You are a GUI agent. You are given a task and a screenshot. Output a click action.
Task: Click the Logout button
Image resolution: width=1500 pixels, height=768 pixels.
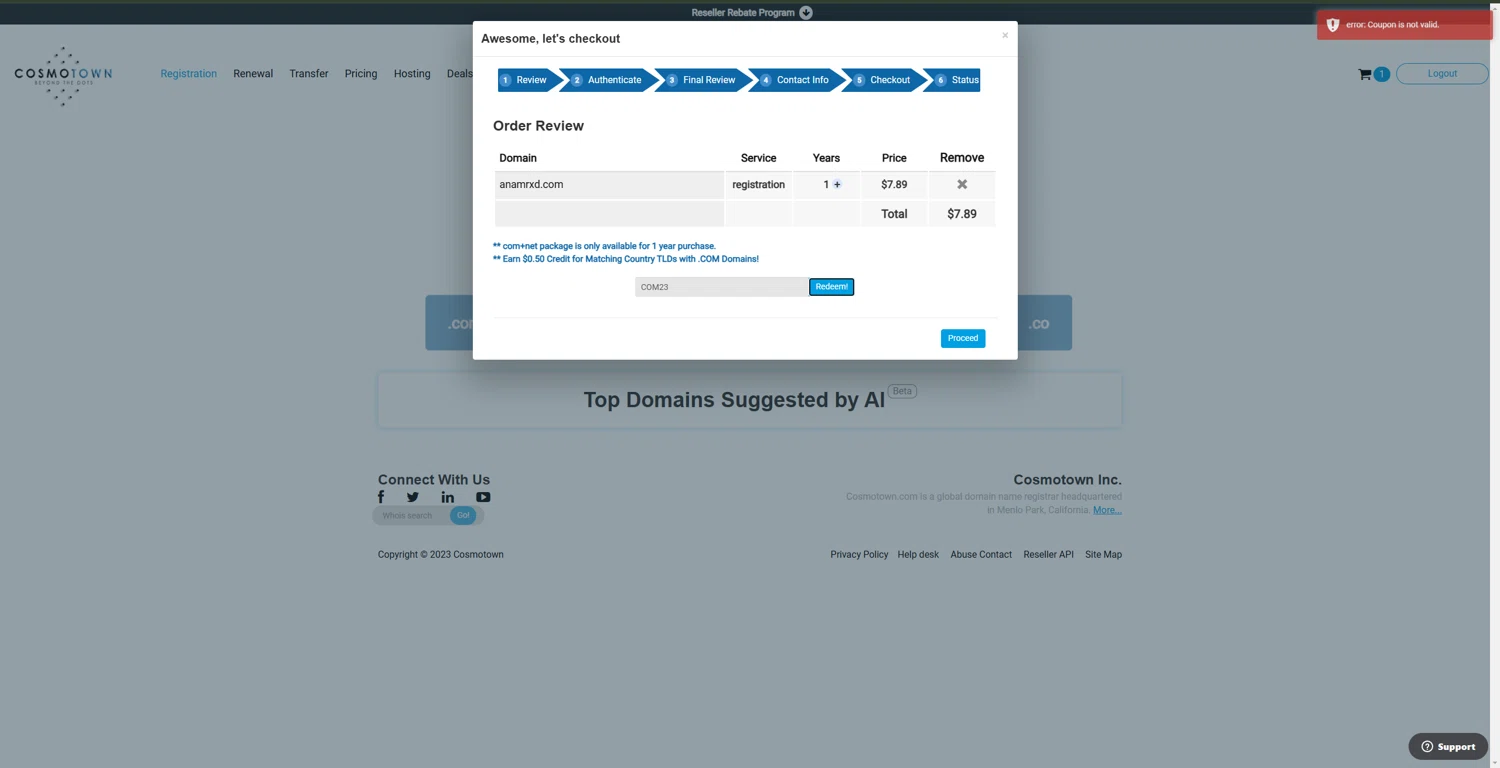click(1442, 74)
